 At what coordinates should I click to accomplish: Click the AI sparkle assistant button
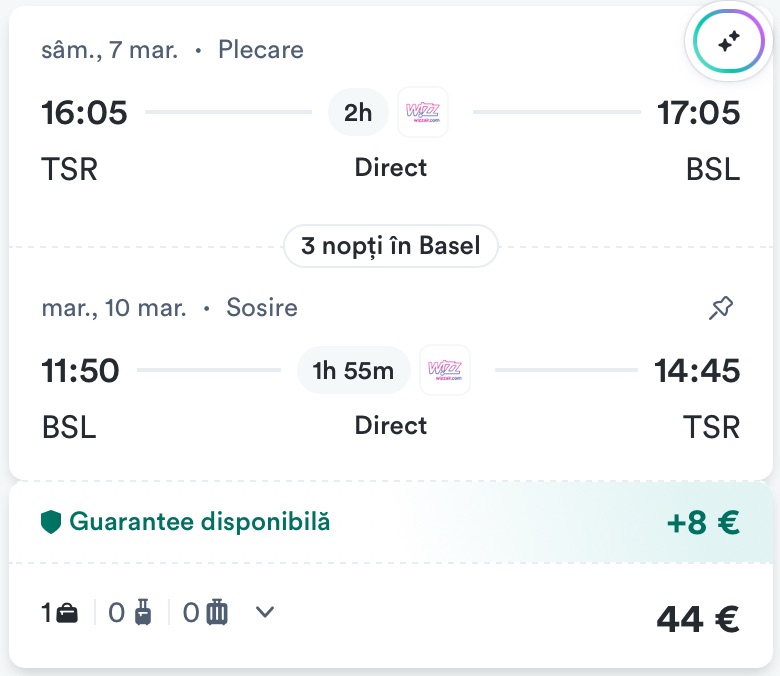pos(729,41)
